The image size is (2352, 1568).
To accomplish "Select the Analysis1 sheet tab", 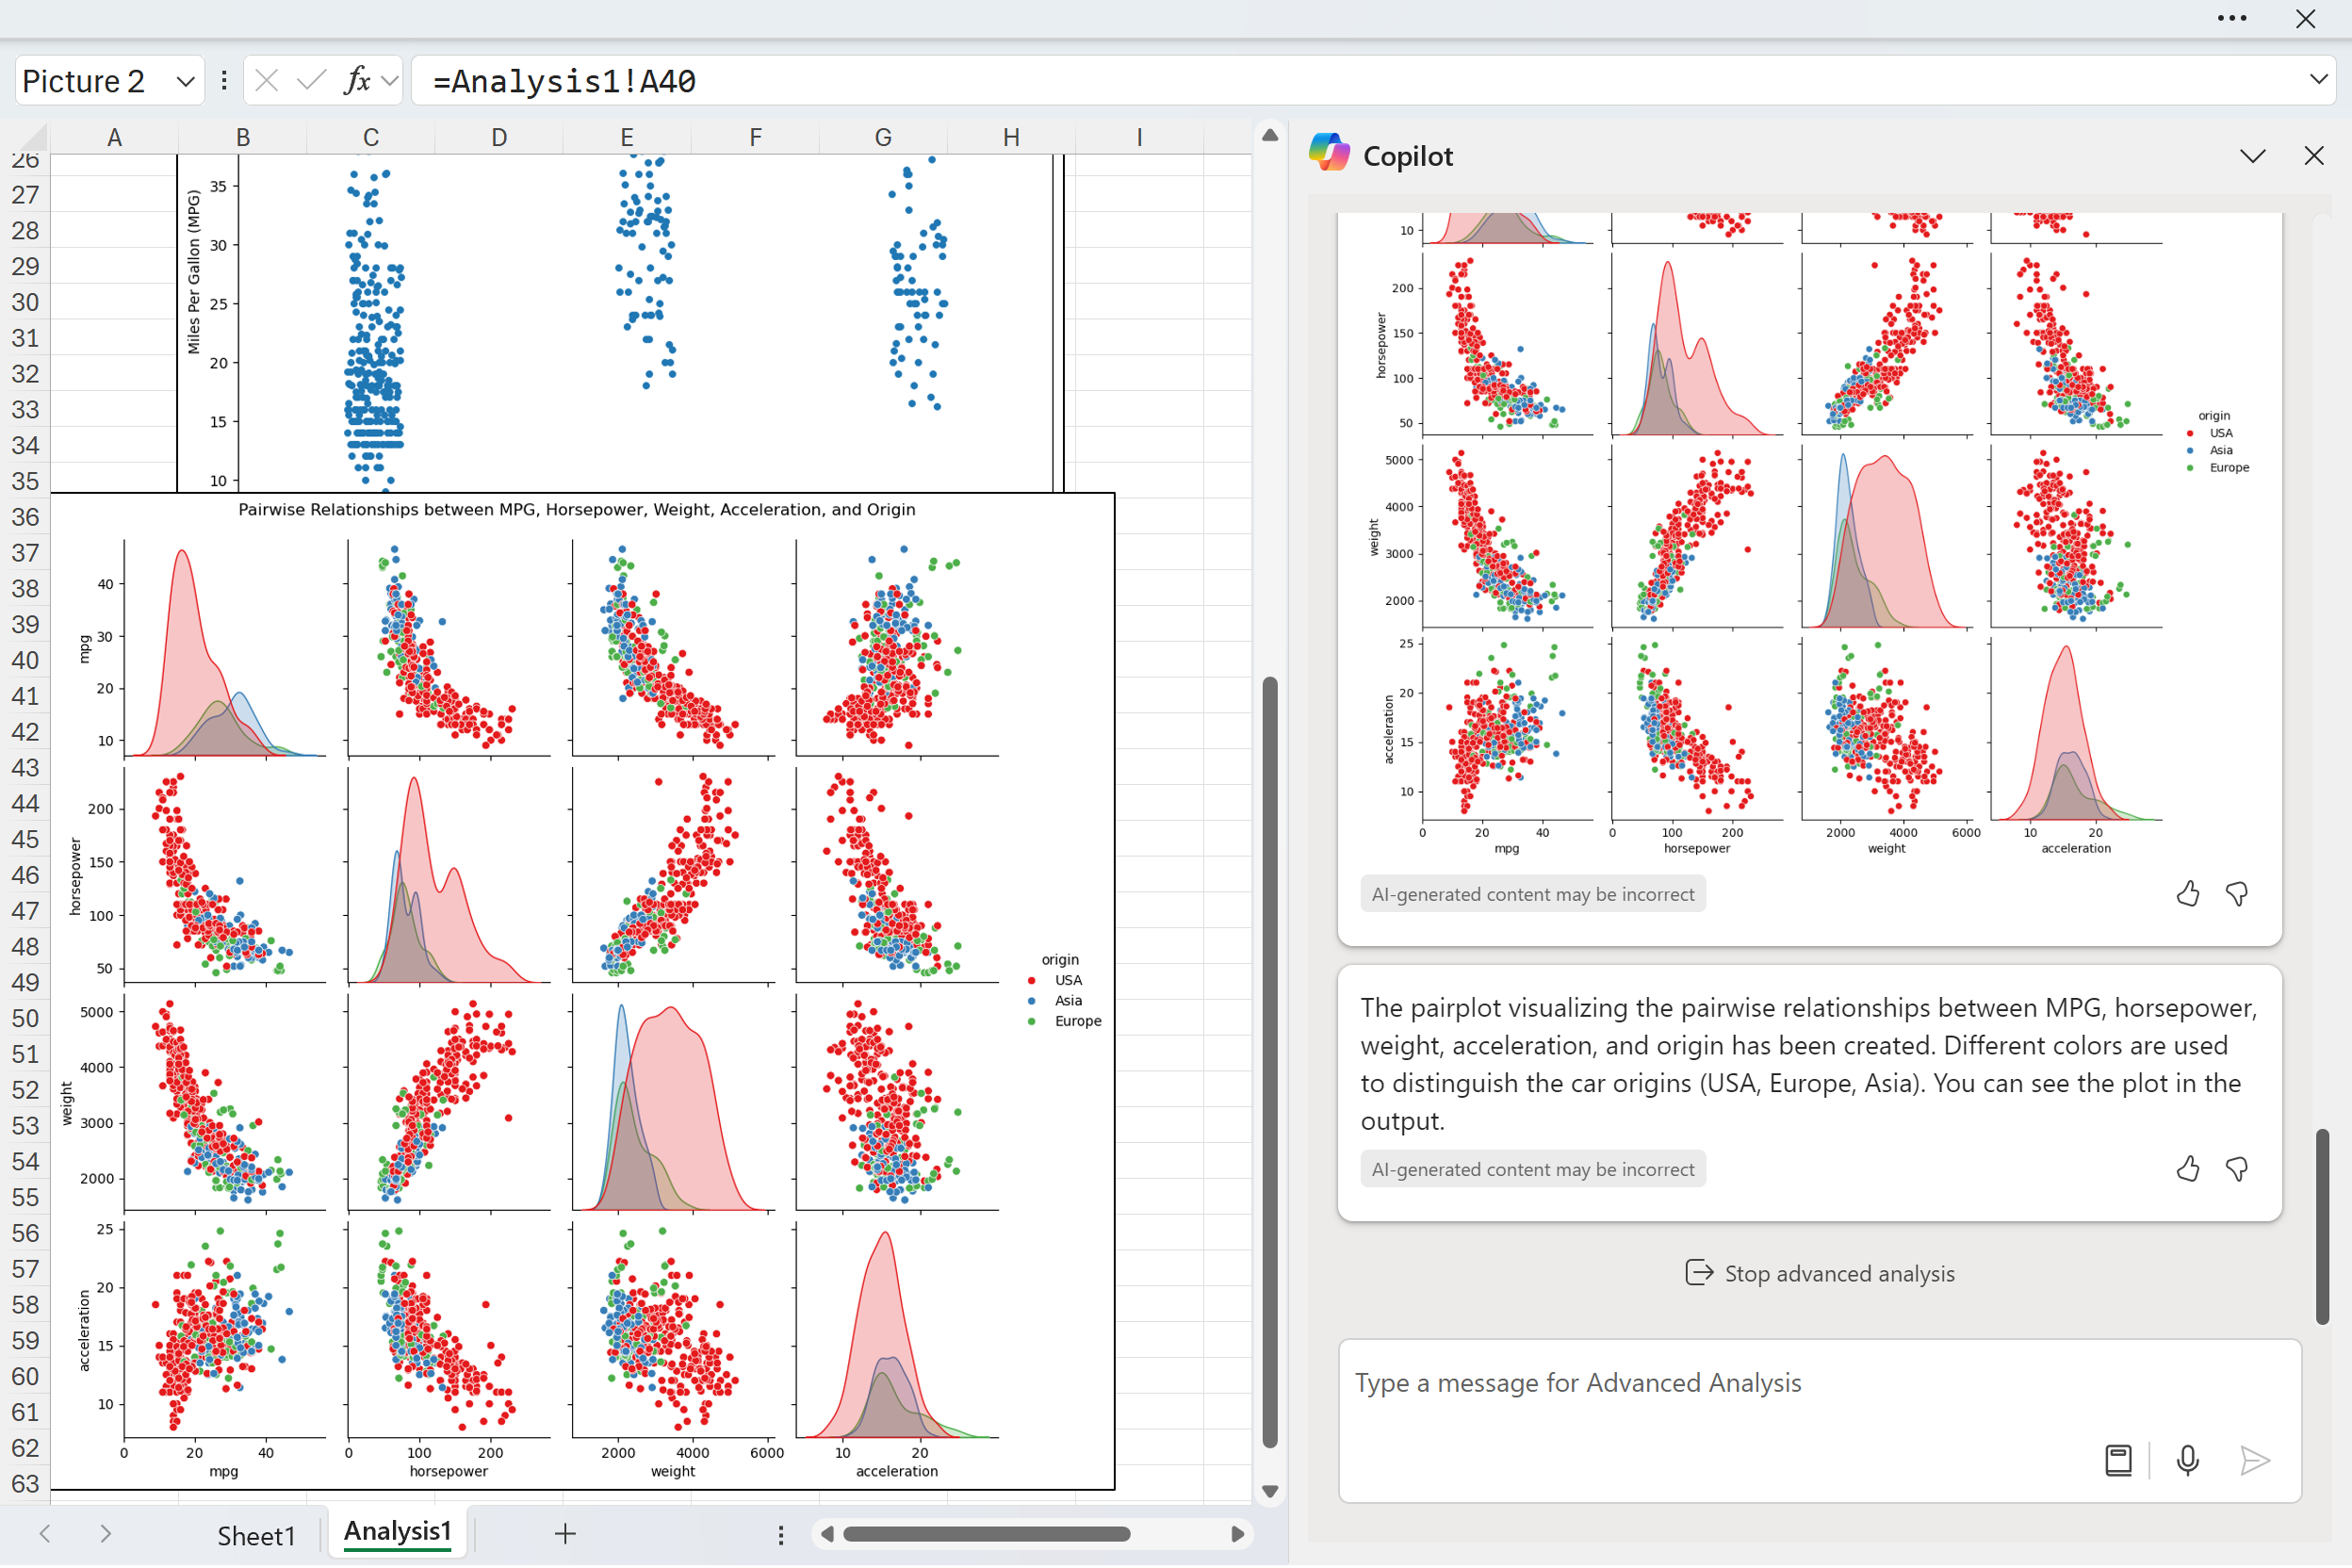I will tap(397, 1532).
